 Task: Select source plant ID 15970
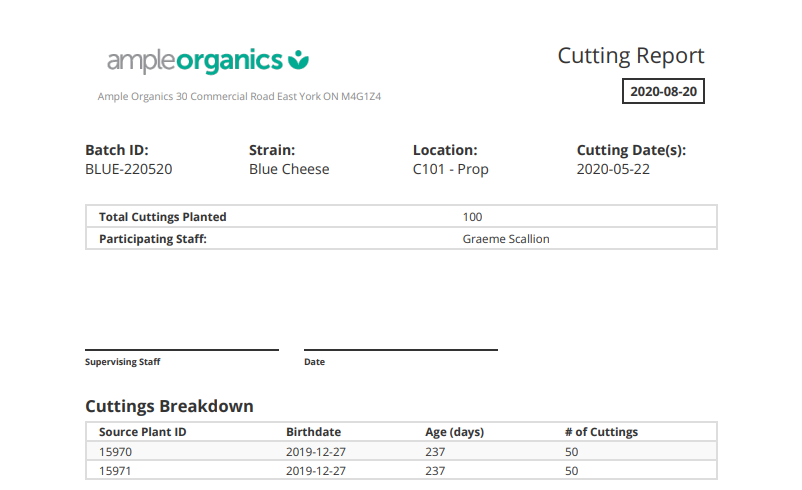pyautogui.click(x=116, y=452)
